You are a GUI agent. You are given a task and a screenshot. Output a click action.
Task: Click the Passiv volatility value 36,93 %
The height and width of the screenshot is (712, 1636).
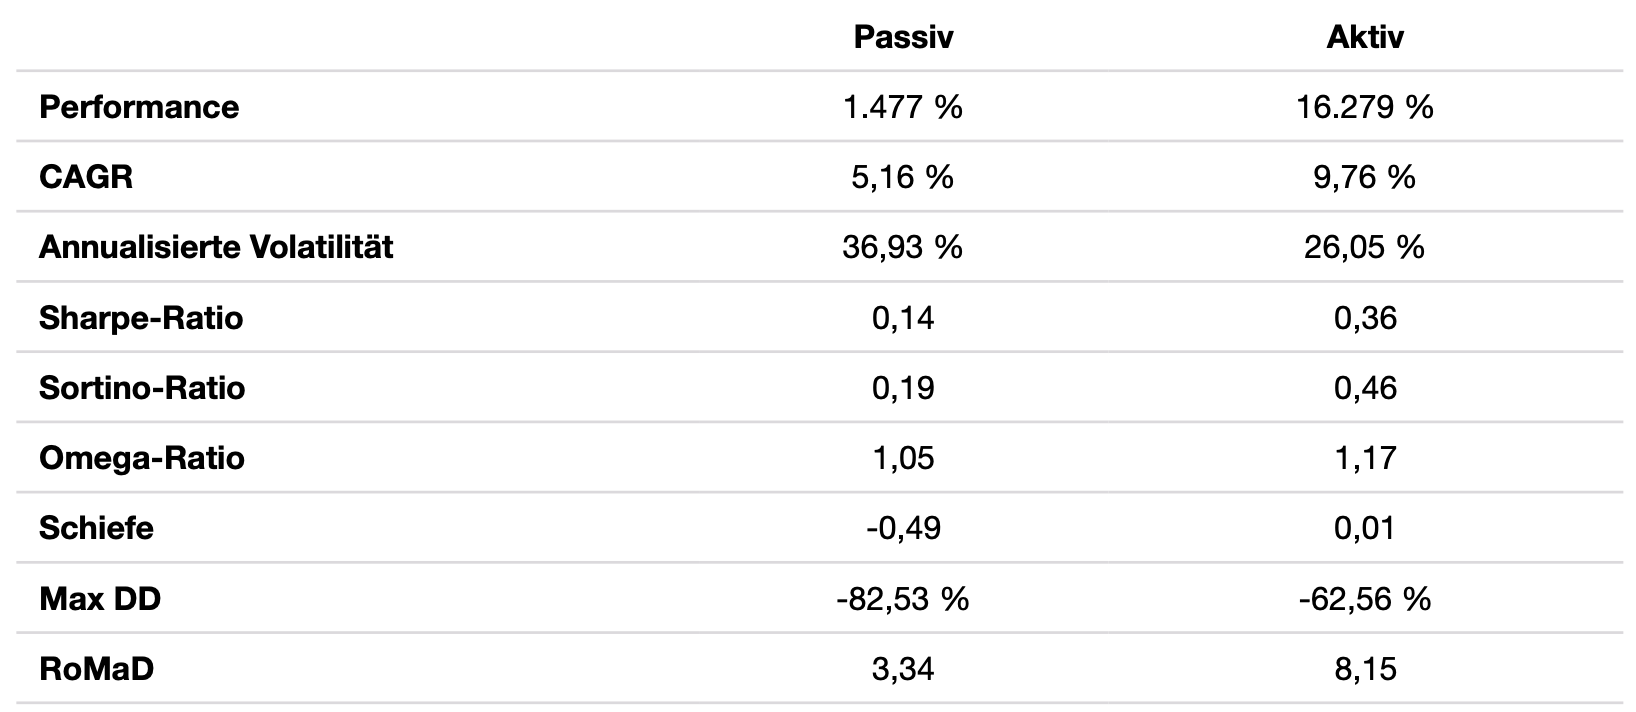(x=903, y=247)
